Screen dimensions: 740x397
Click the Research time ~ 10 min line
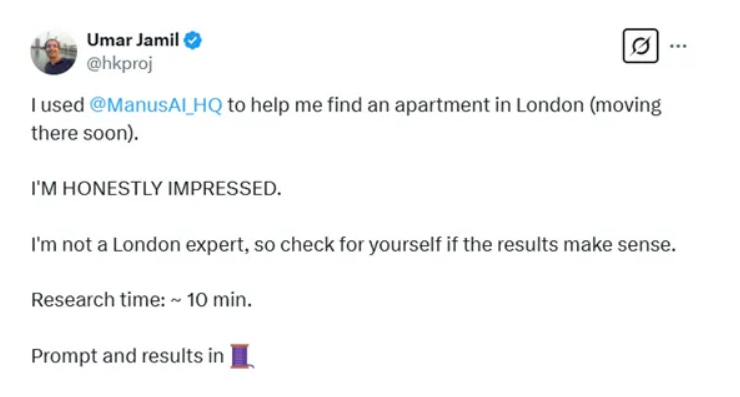click(142, 300)
